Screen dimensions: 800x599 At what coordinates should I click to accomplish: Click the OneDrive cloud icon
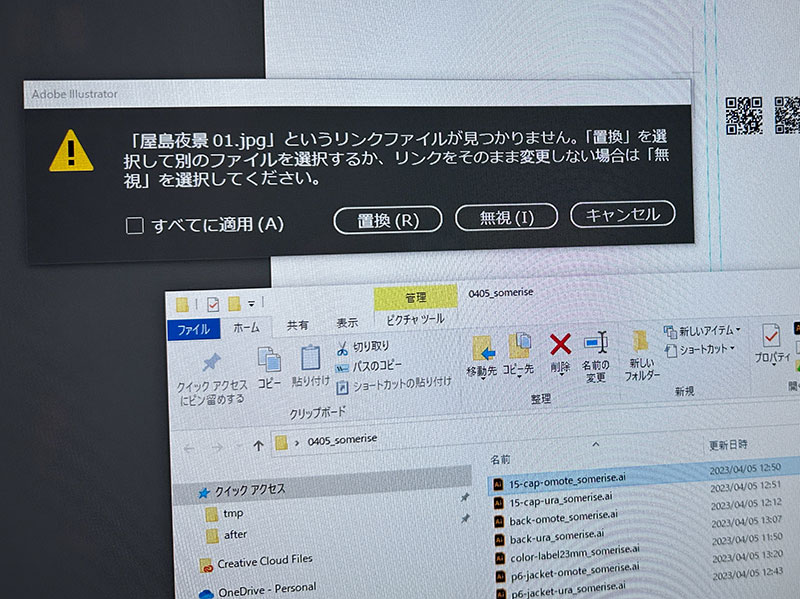pos(206,594)
